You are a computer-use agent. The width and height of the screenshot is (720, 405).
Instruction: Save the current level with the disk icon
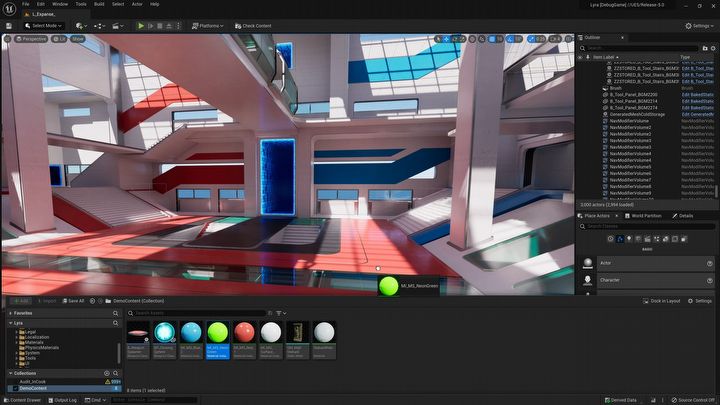pos(9,25)
